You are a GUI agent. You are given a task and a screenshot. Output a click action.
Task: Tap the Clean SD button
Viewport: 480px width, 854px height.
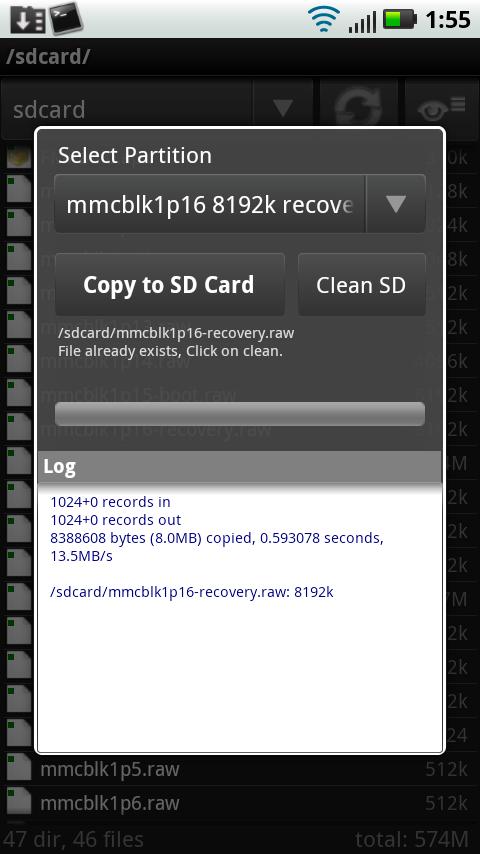pyautogui.click(x=361, y=284)
